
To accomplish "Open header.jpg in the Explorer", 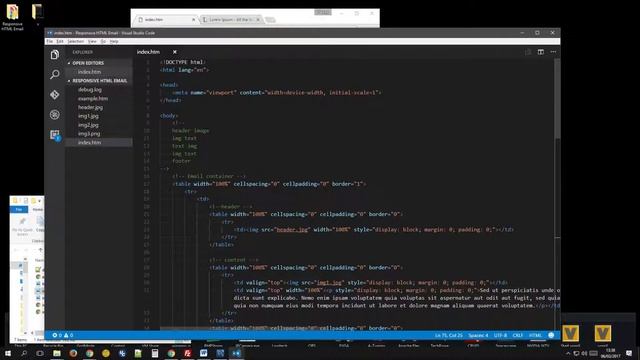I will pyautogui.click(x=91, y=107).
